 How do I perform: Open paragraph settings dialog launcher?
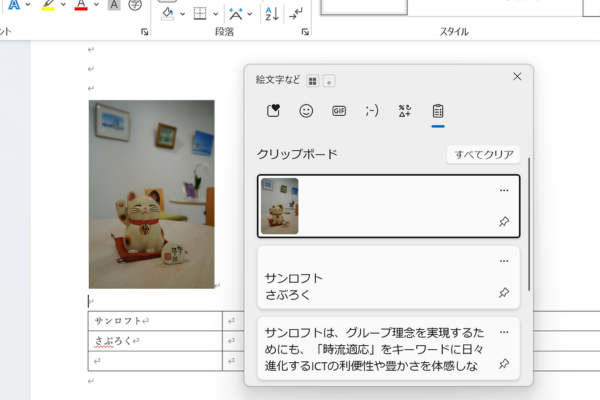click(x=305, y=32)
